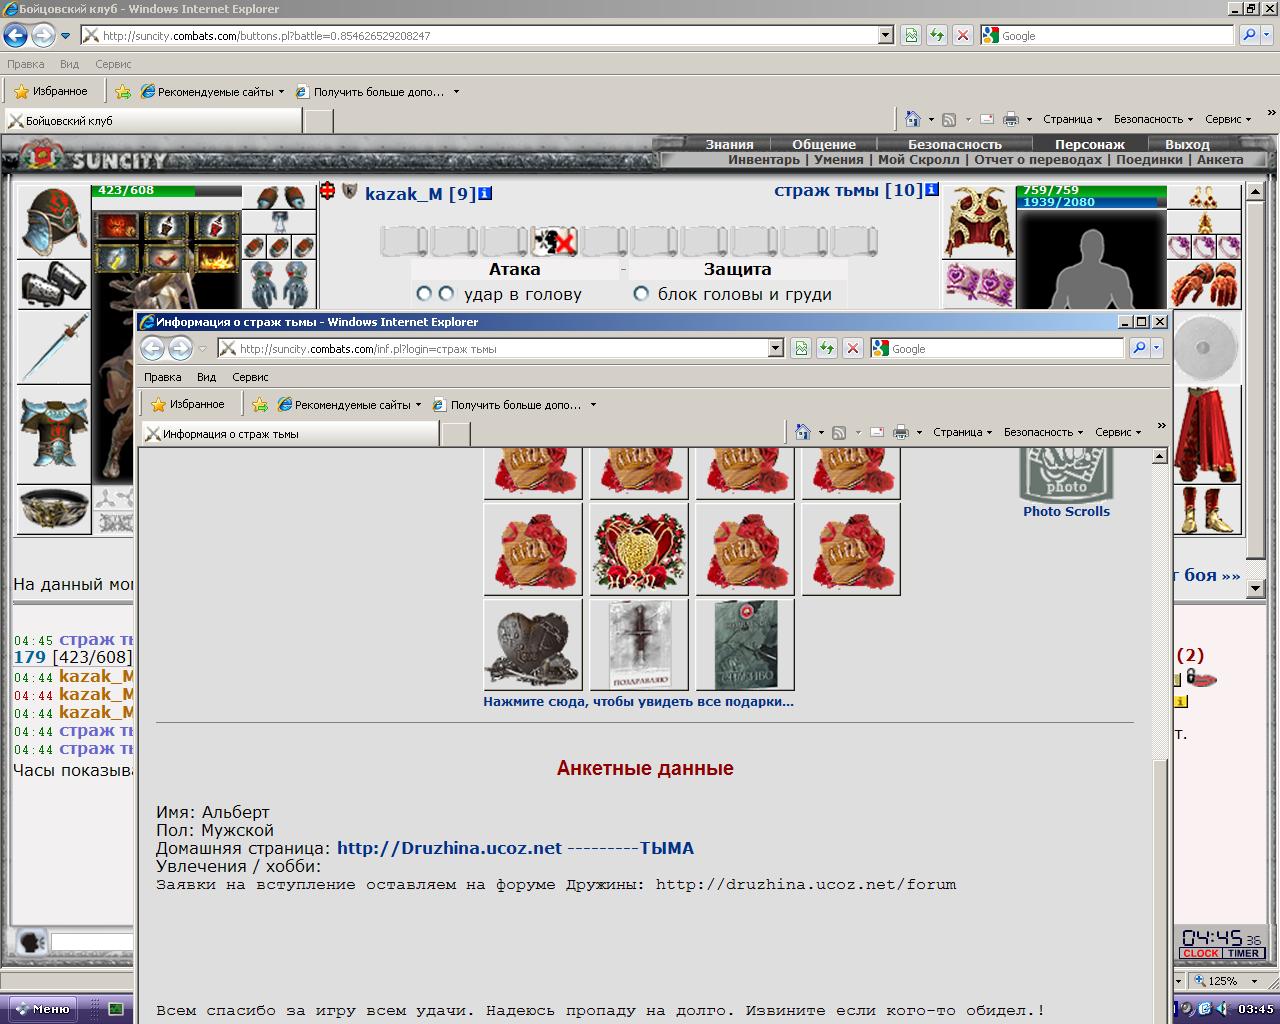Click the metal heart gift icon
The image size is (1280, 1024).
(x=533, y=645)
